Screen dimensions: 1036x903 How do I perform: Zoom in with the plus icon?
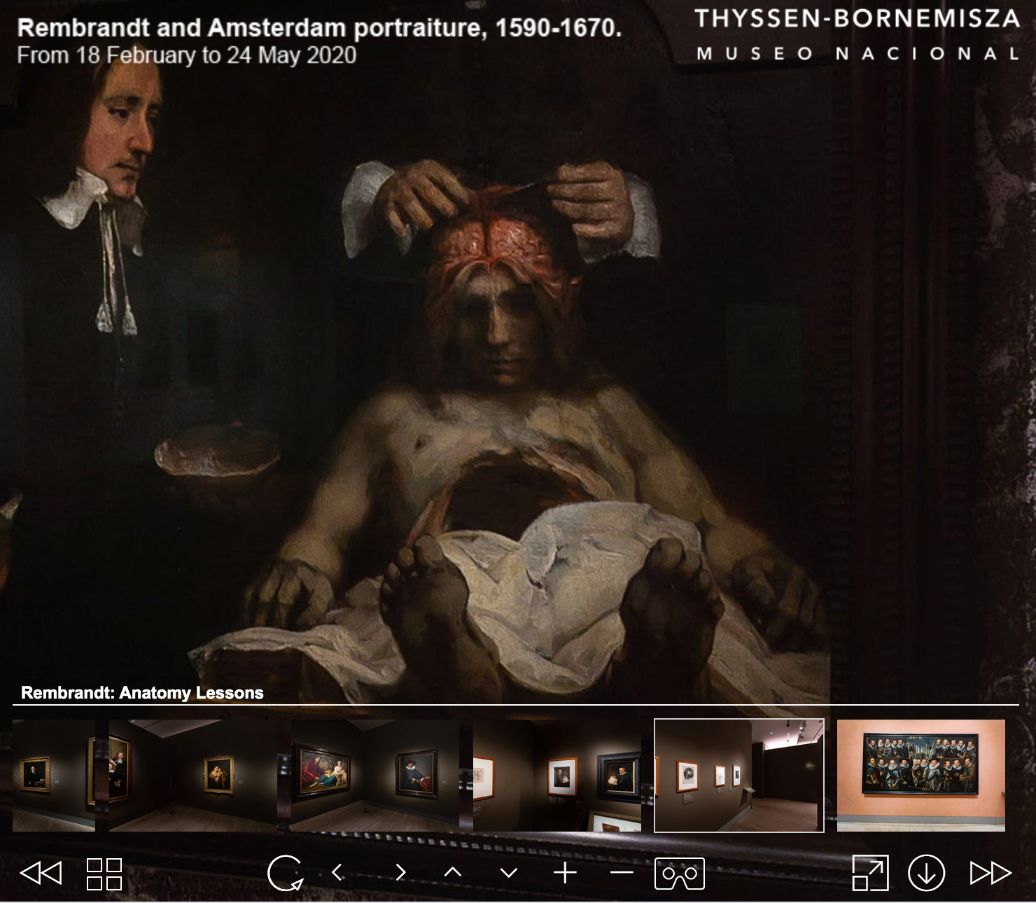(565, 873)
